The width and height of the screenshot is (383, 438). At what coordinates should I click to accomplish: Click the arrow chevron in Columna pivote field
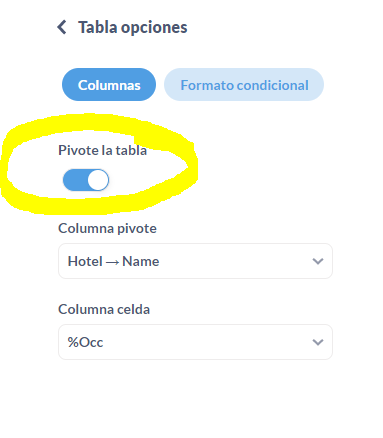click(318, 261)
